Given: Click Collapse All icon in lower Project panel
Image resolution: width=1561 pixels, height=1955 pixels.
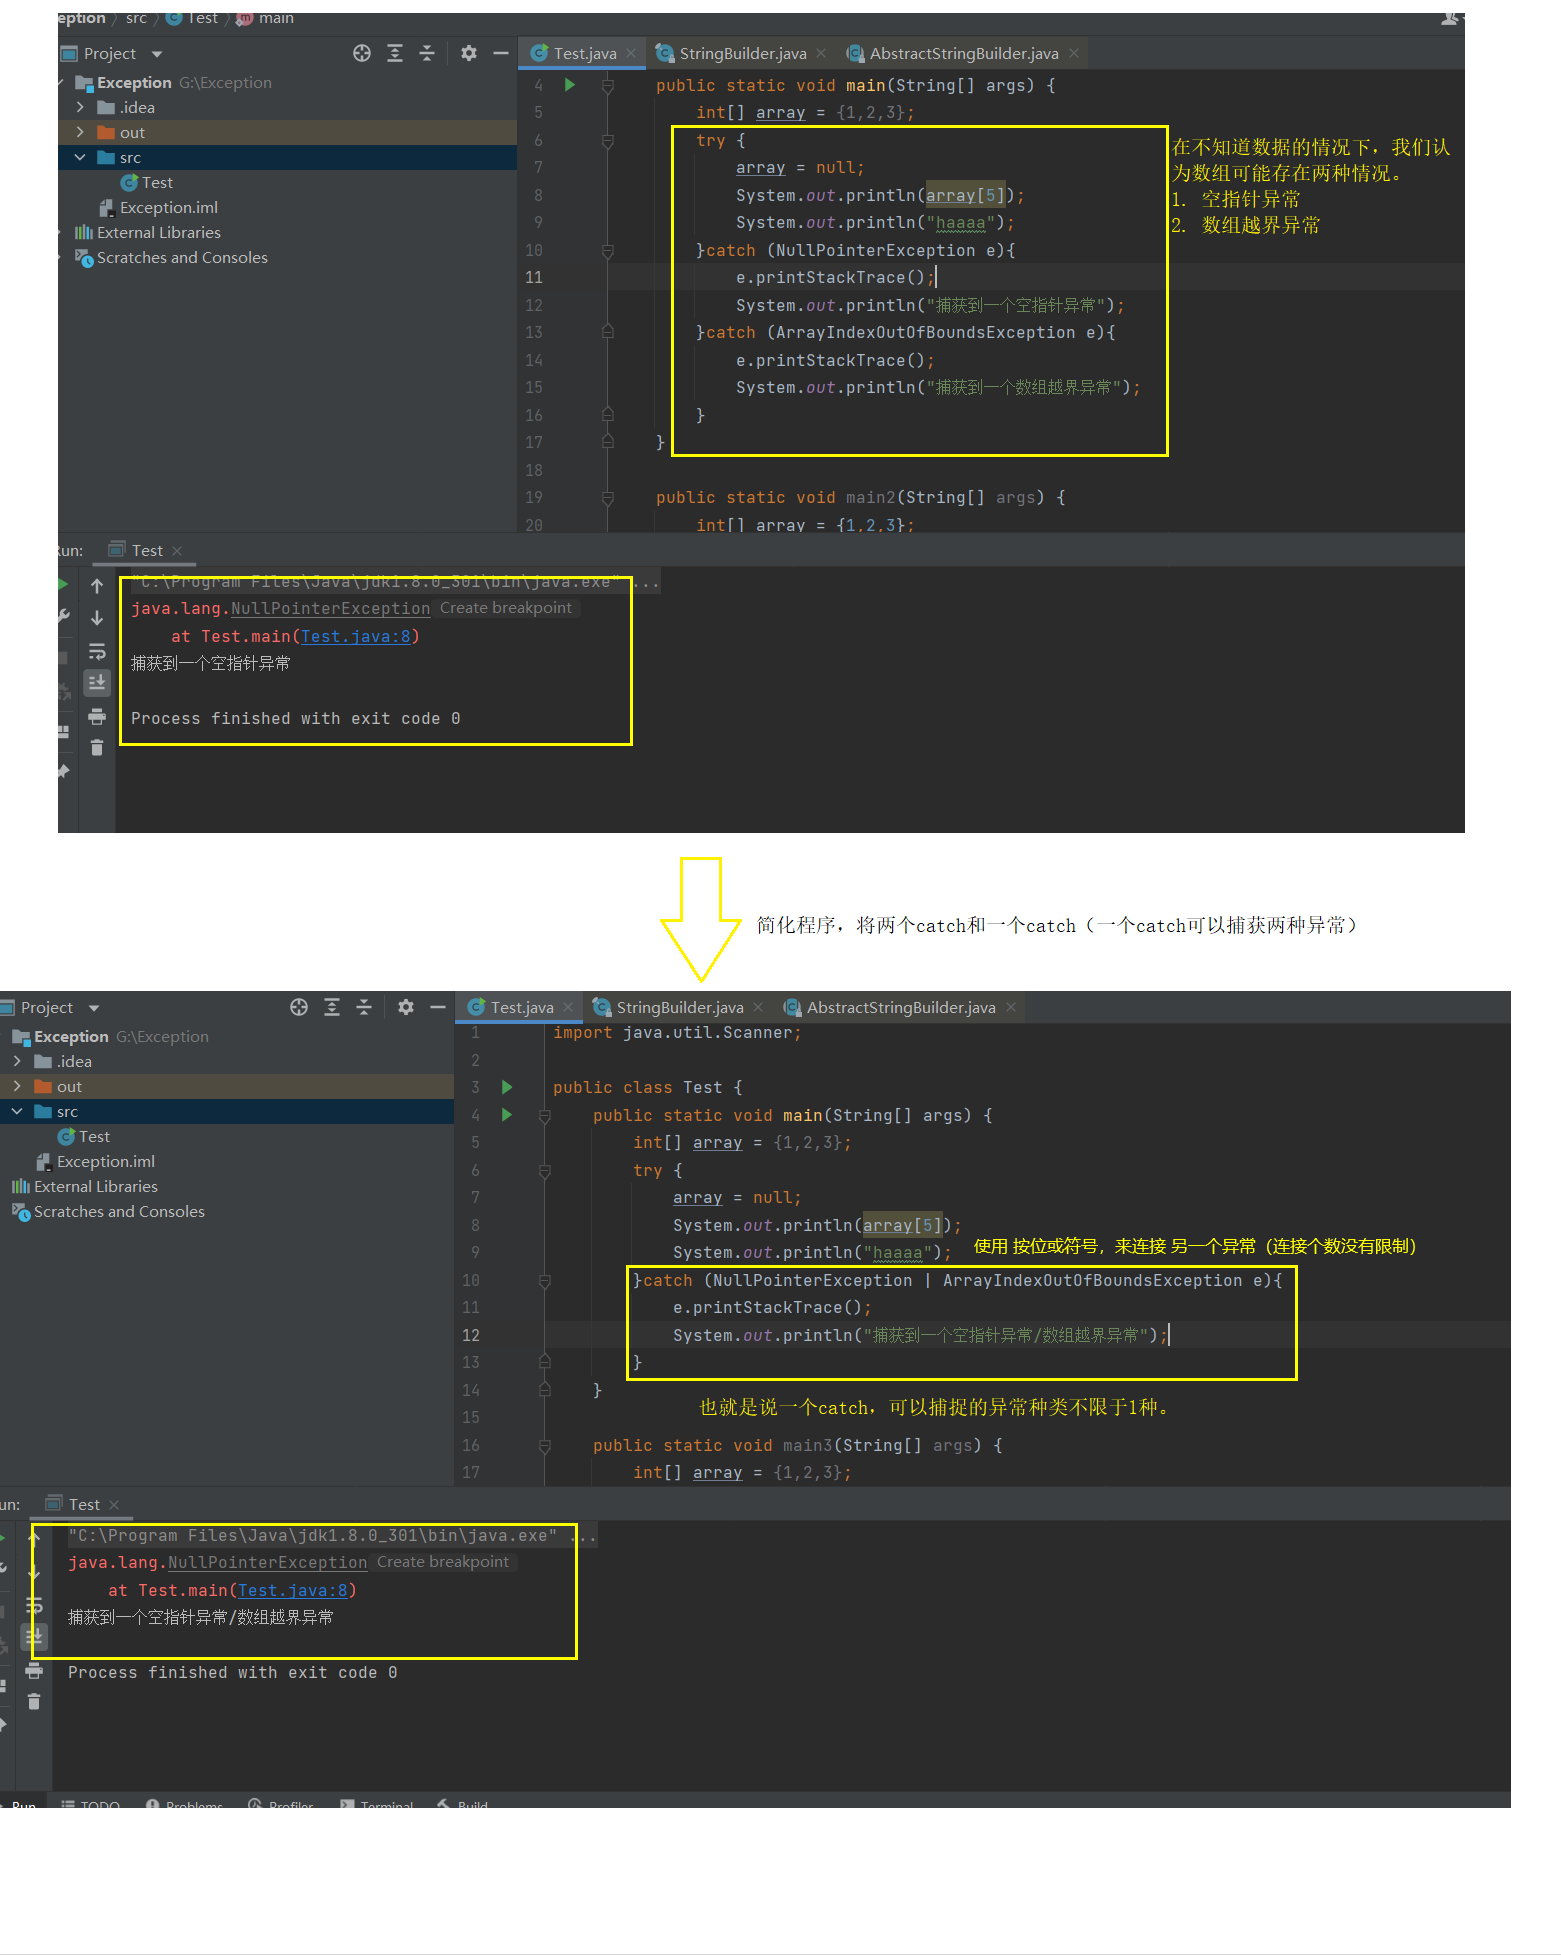Looking at the screenshot, I should [x=364, y=1007].
